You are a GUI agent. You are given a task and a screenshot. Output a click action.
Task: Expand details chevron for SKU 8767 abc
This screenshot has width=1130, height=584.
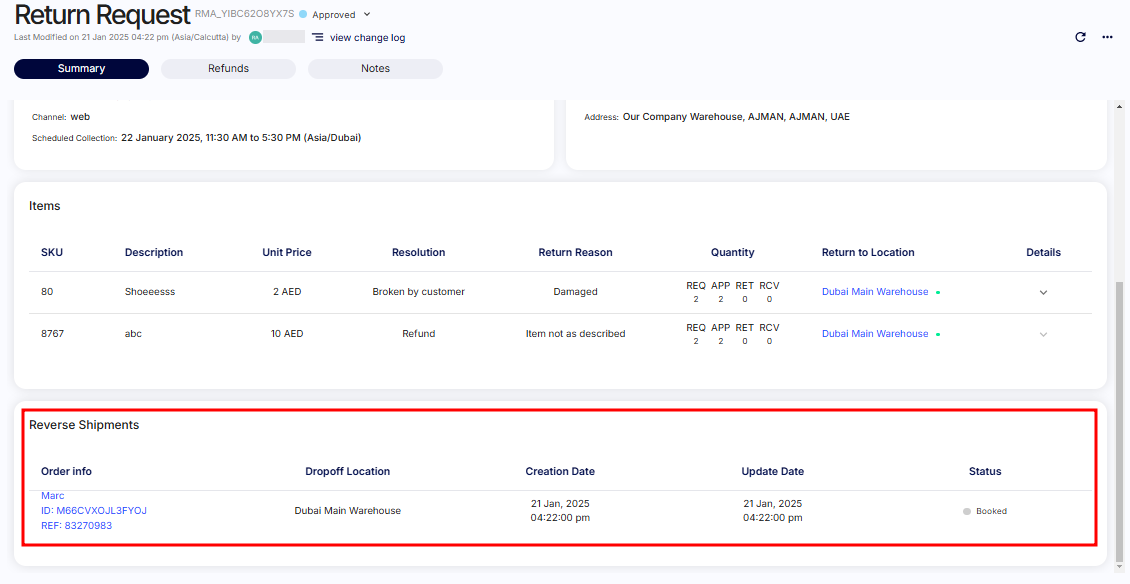coord(1043,334)
